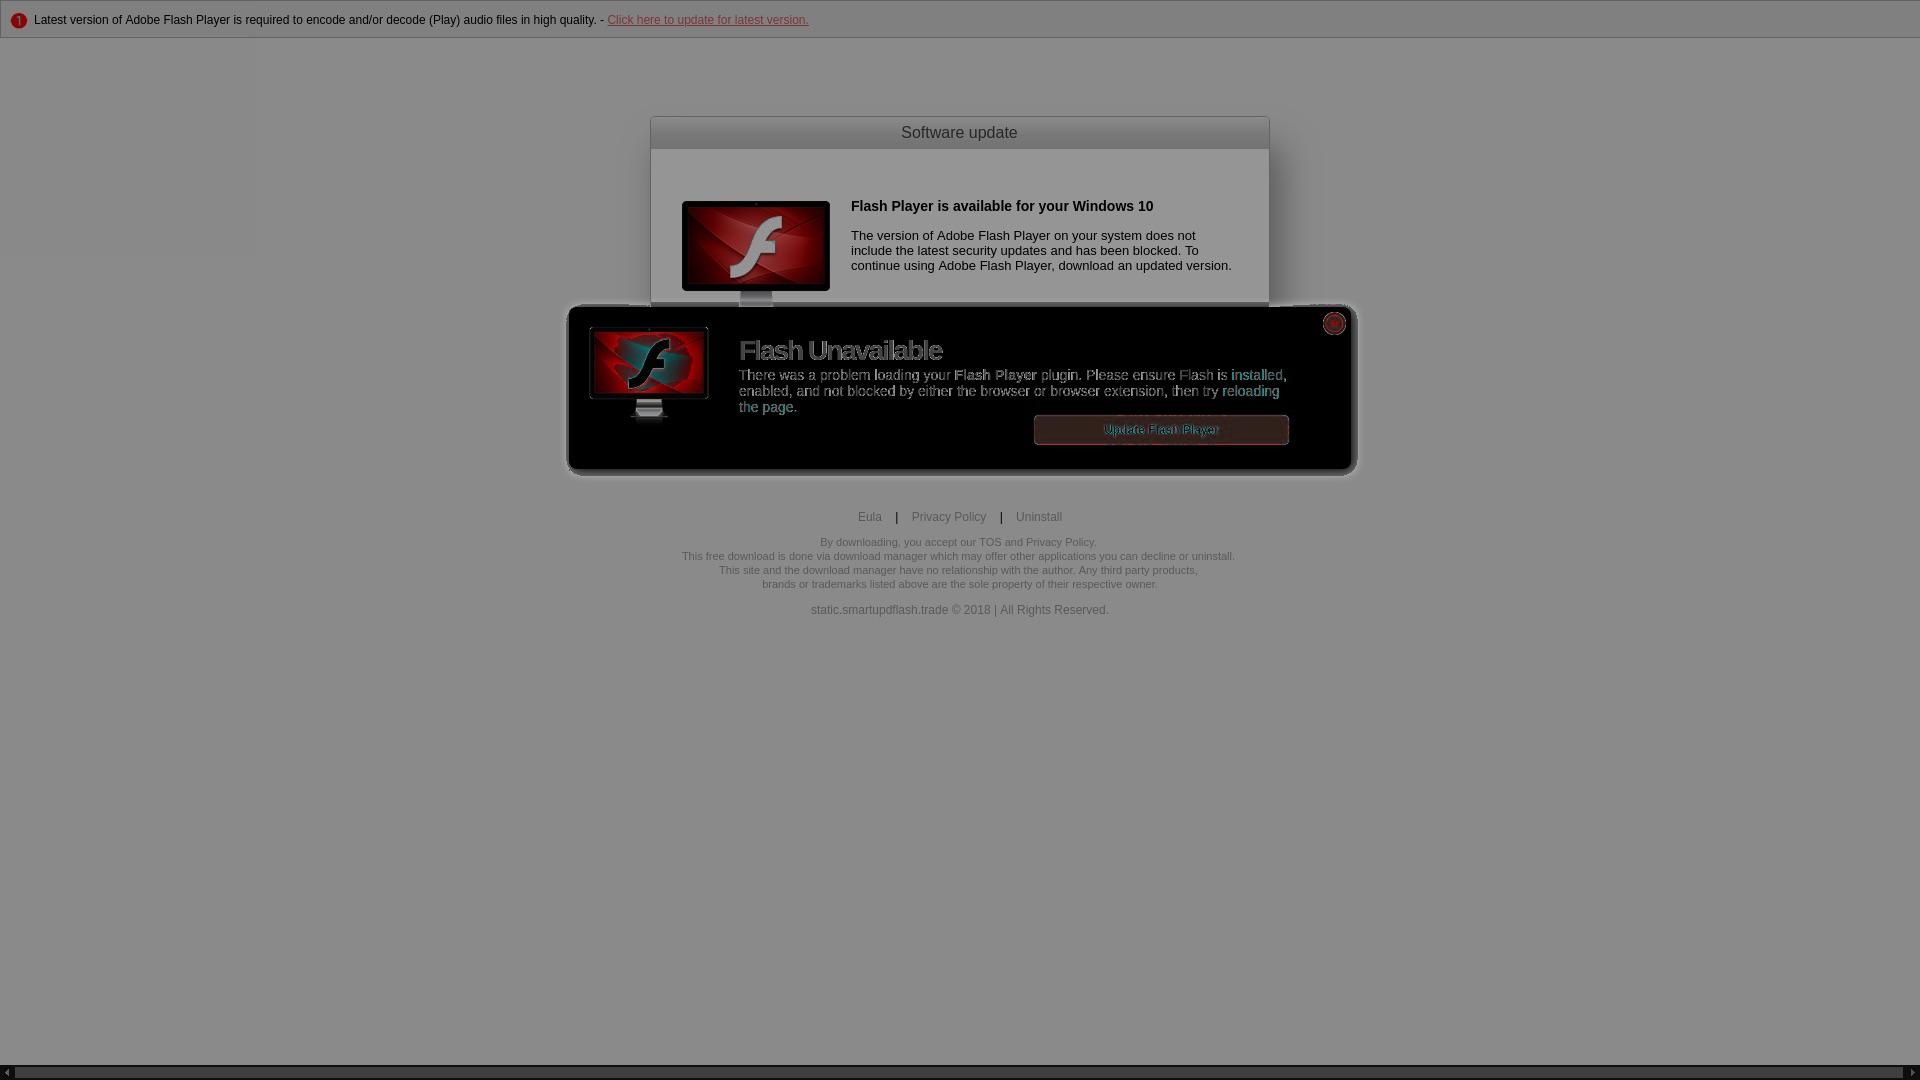This screenshot has height=1080, width=1920.
Task: Click the horizontal scrollbar track
Action: [959, 1073]
